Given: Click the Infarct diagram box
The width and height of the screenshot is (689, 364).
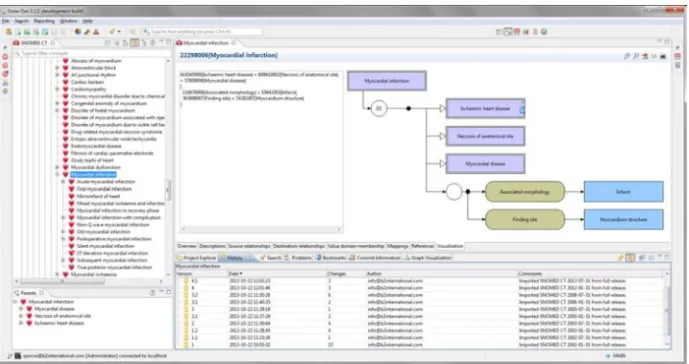Looking at the screenshot, I should tap(624, 192).
